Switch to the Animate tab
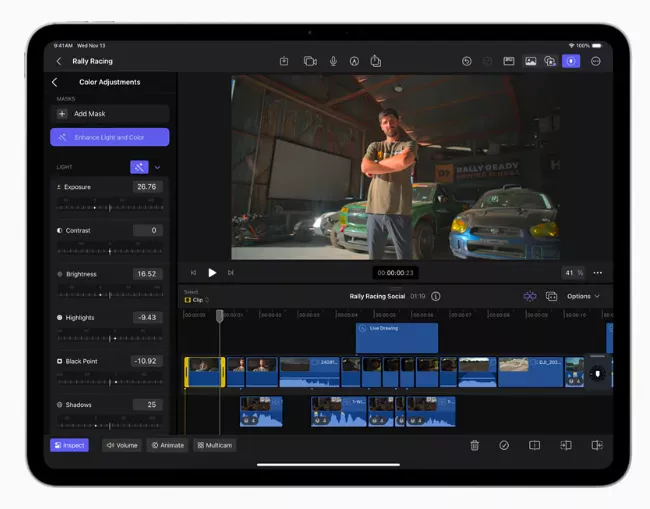Viewport: 650px width, 509px height. [167, 445]
